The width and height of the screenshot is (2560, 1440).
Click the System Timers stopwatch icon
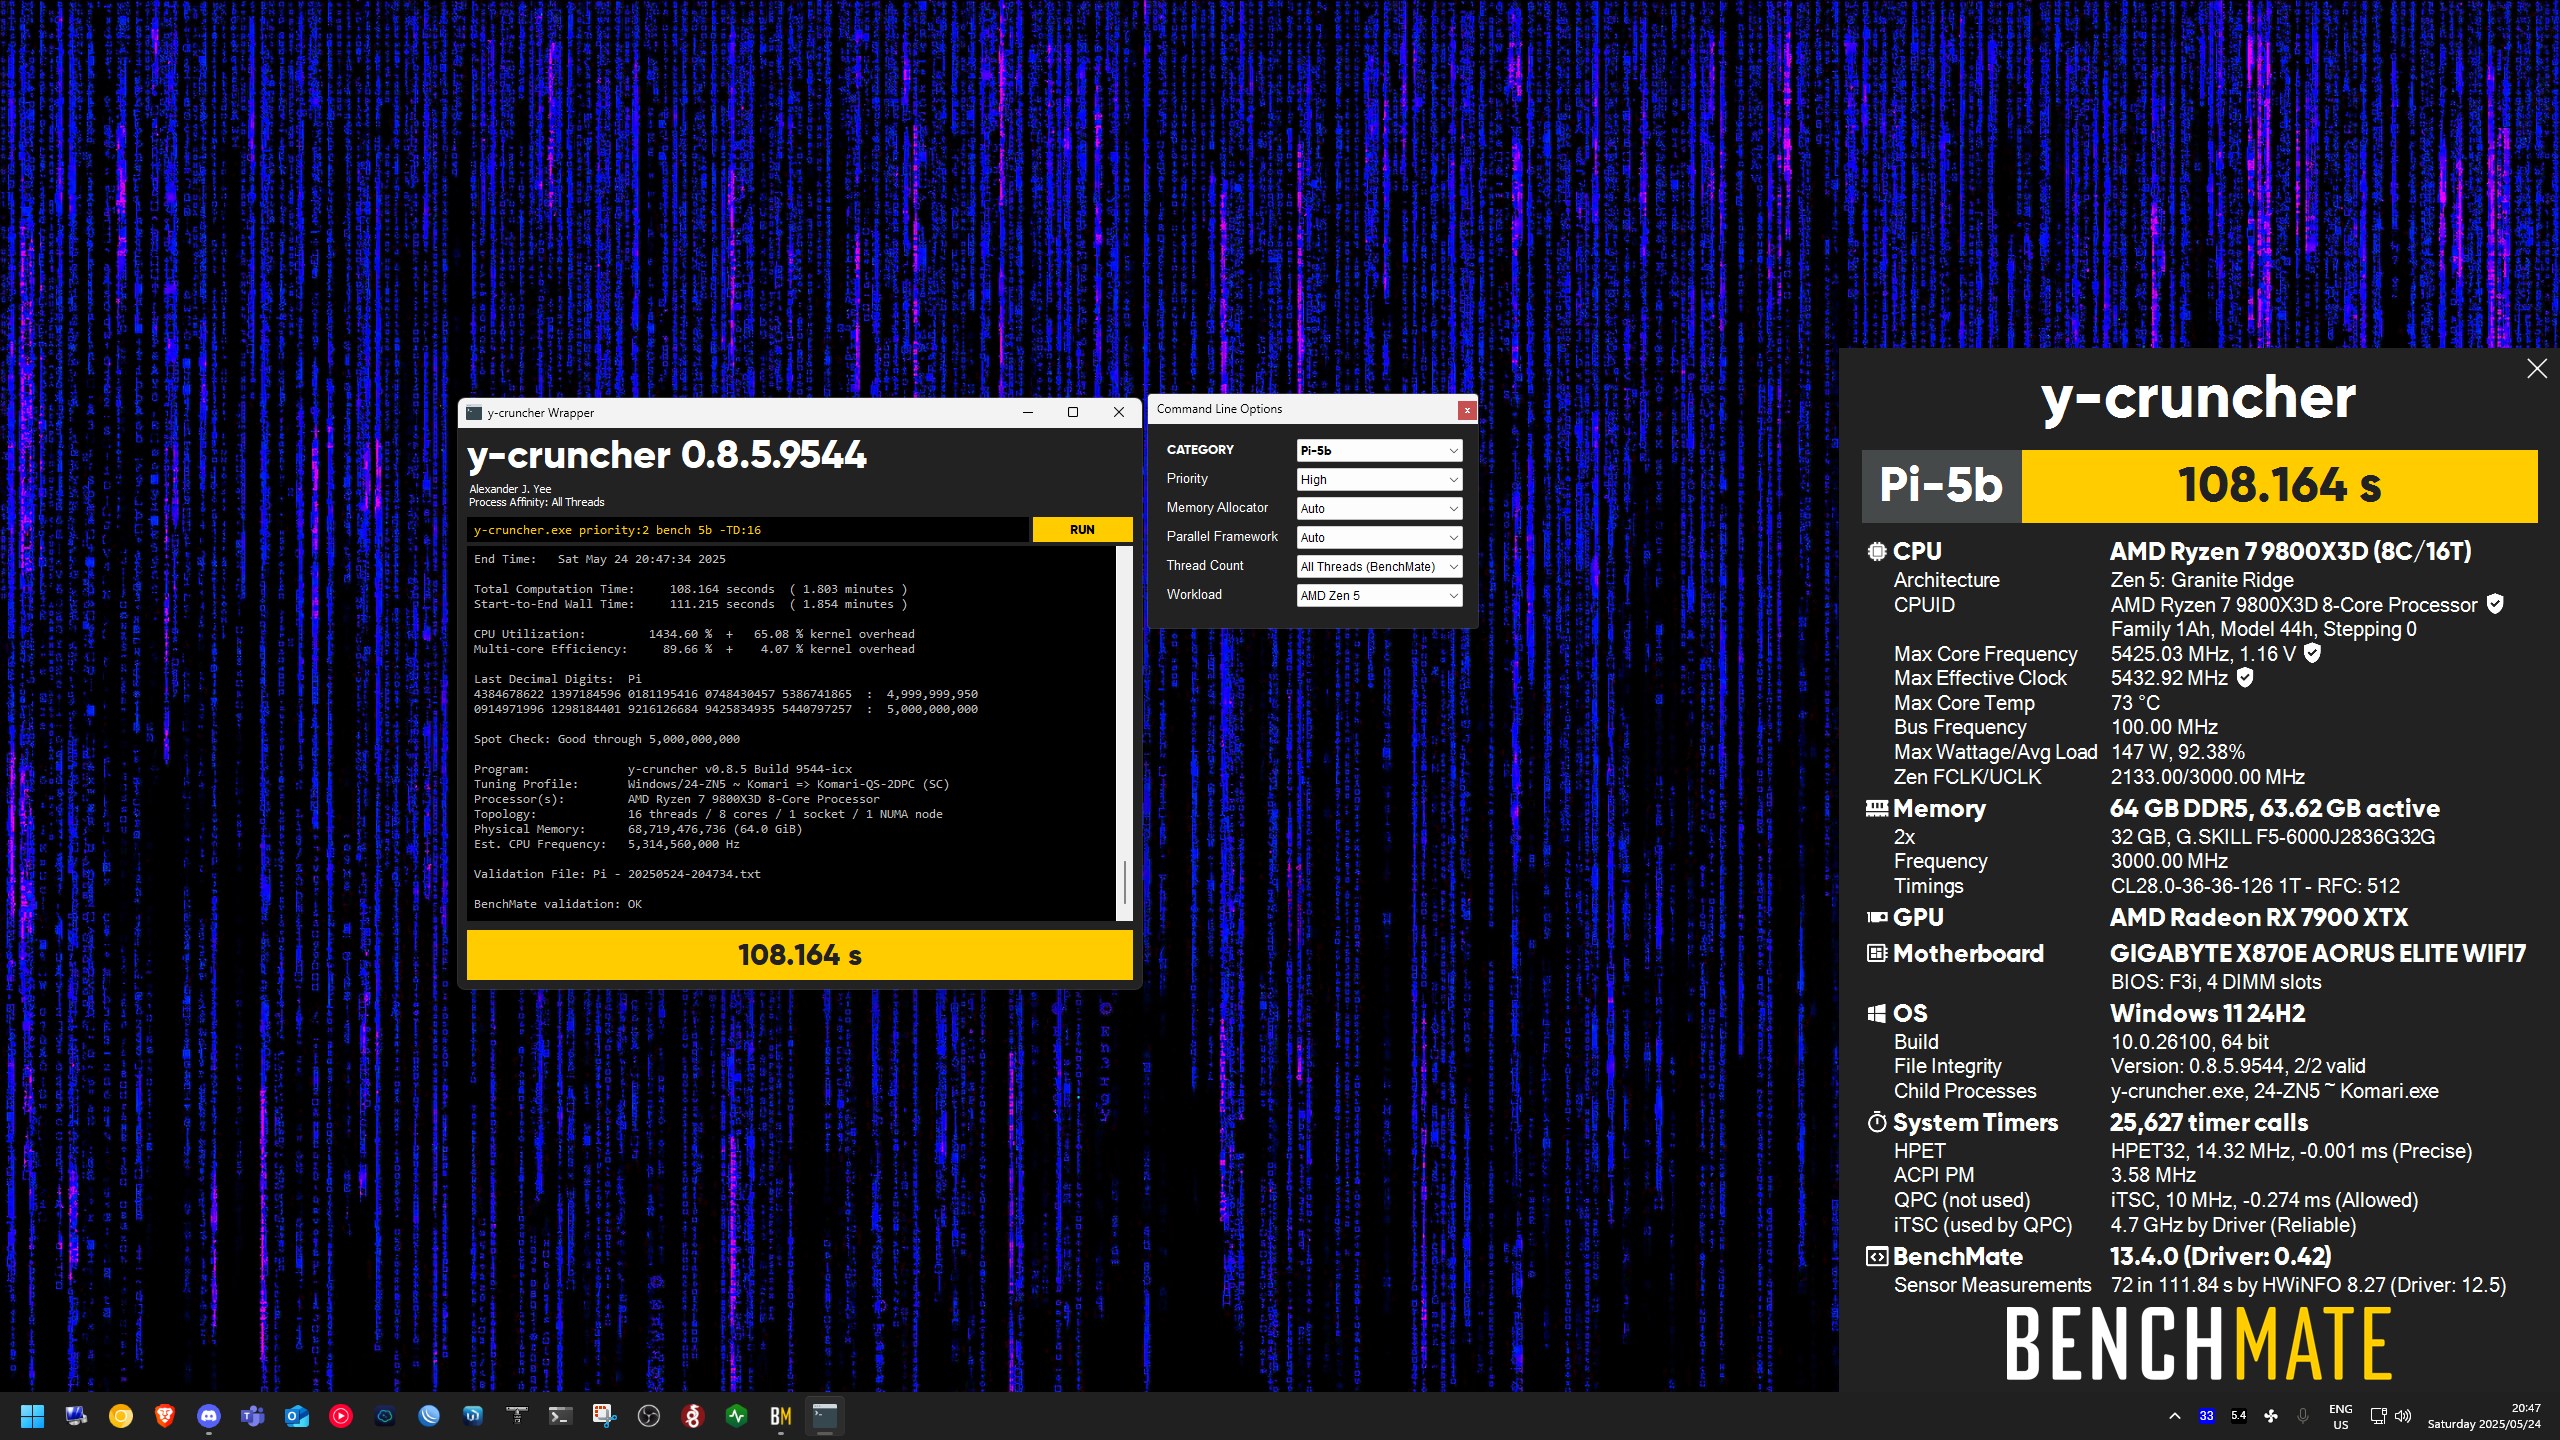(x=1876, y=1122)
